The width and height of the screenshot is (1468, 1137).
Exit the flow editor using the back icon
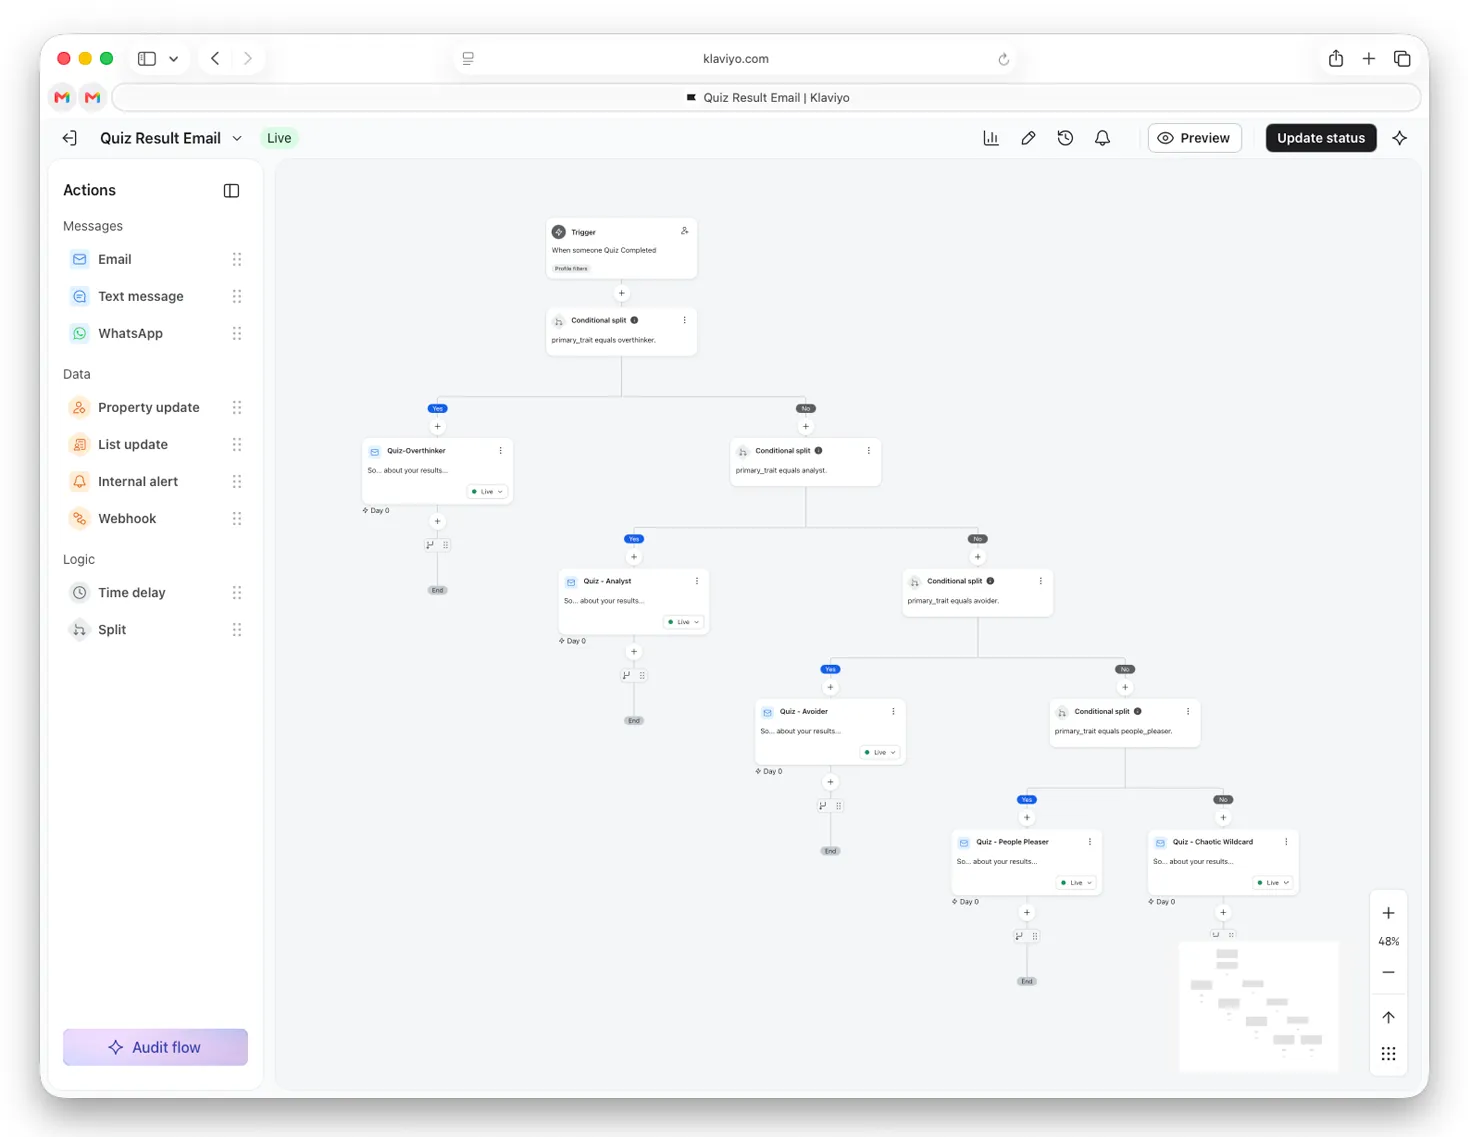(70, 138)
